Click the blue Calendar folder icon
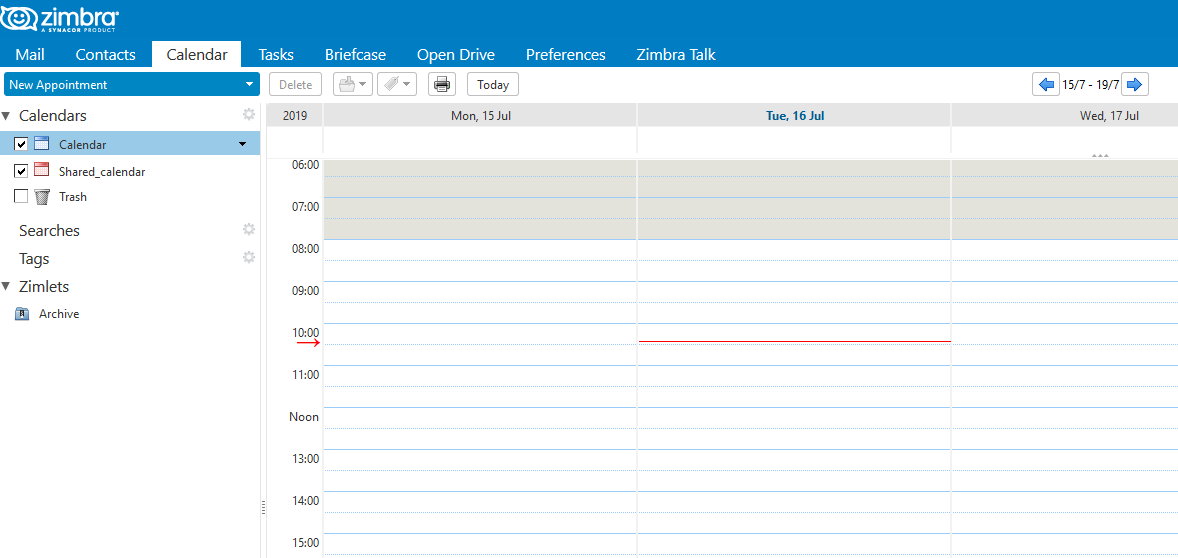This screenshot has height=558, width=1178. (x=41, y=144)
